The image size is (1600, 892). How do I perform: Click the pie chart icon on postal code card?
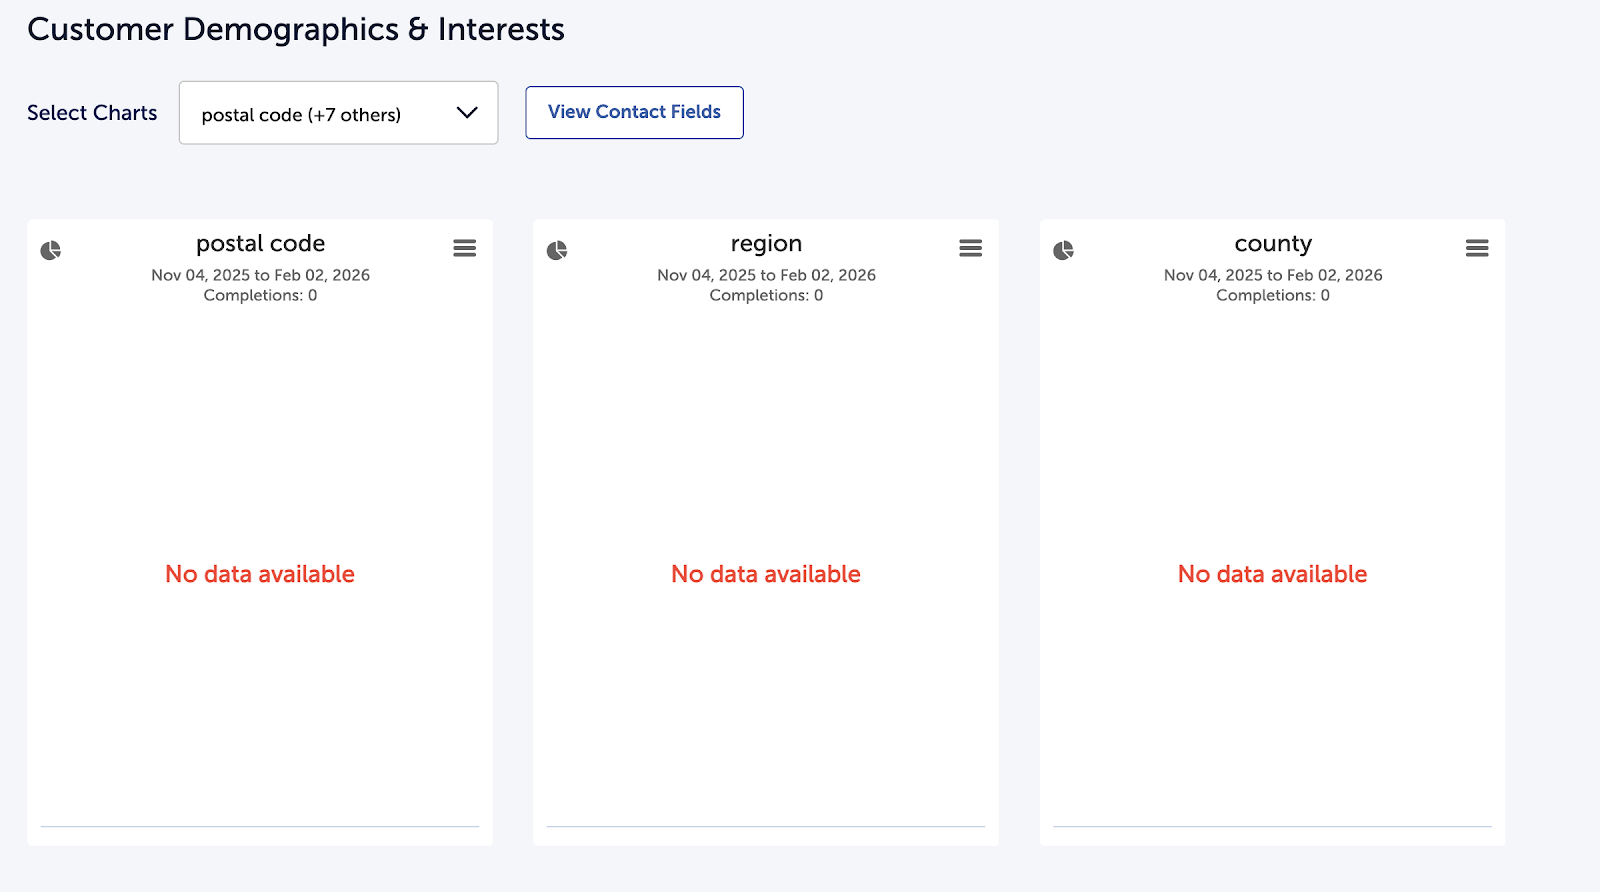click(50, 250)
